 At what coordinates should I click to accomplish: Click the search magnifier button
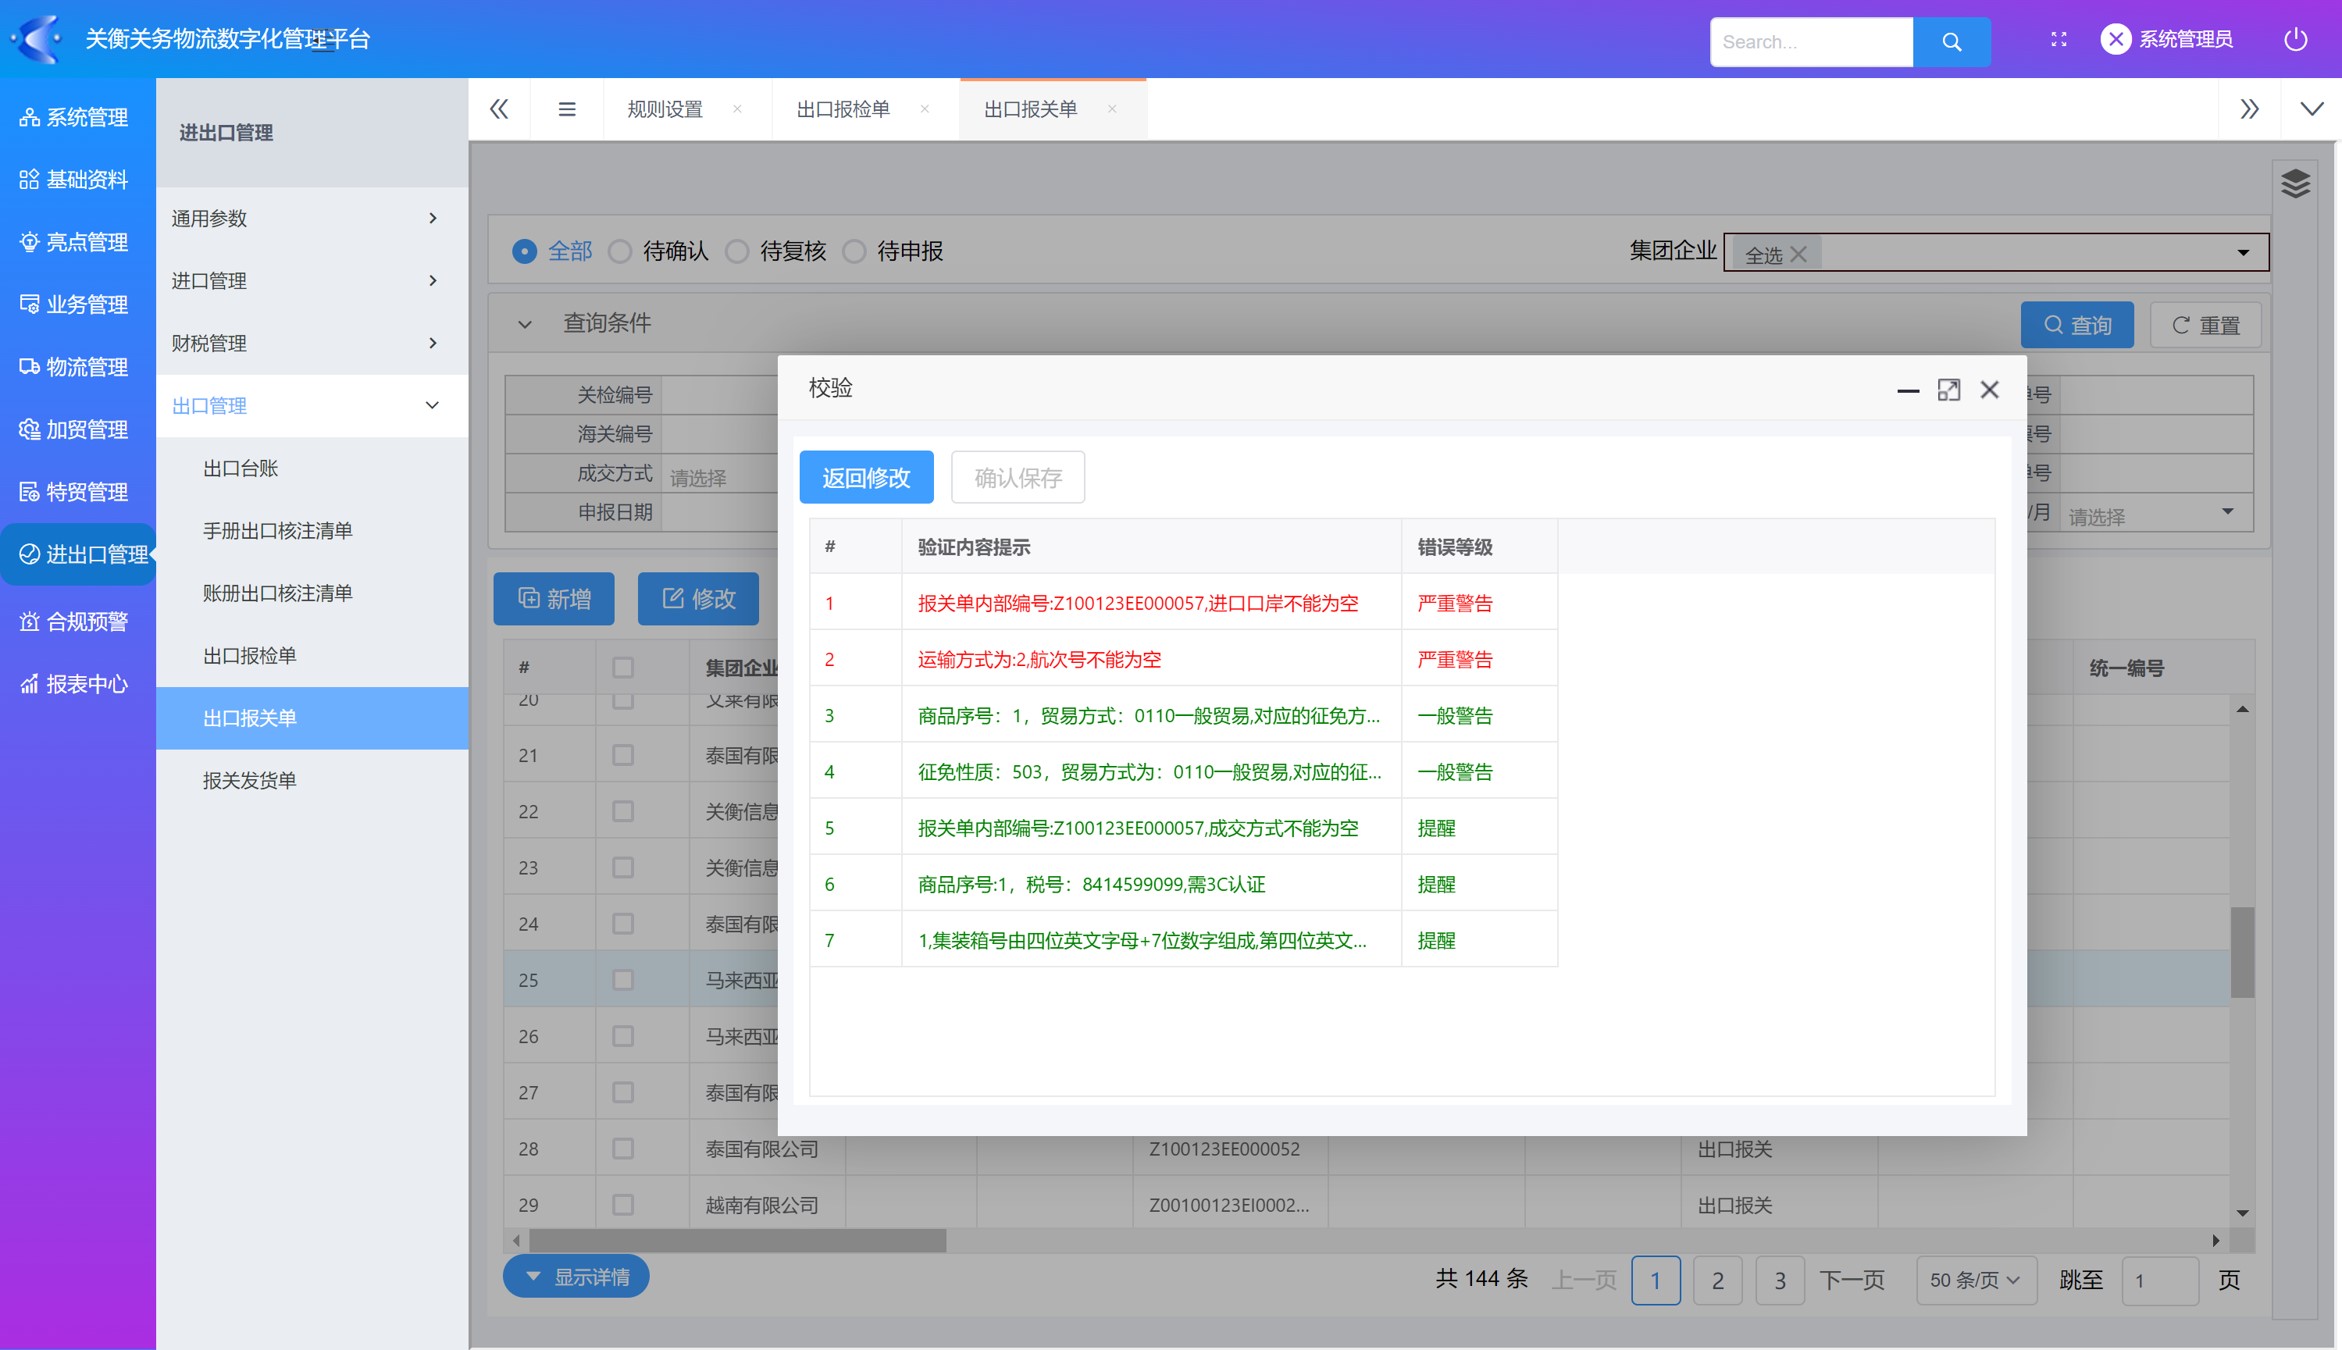tap(1951, 42)
